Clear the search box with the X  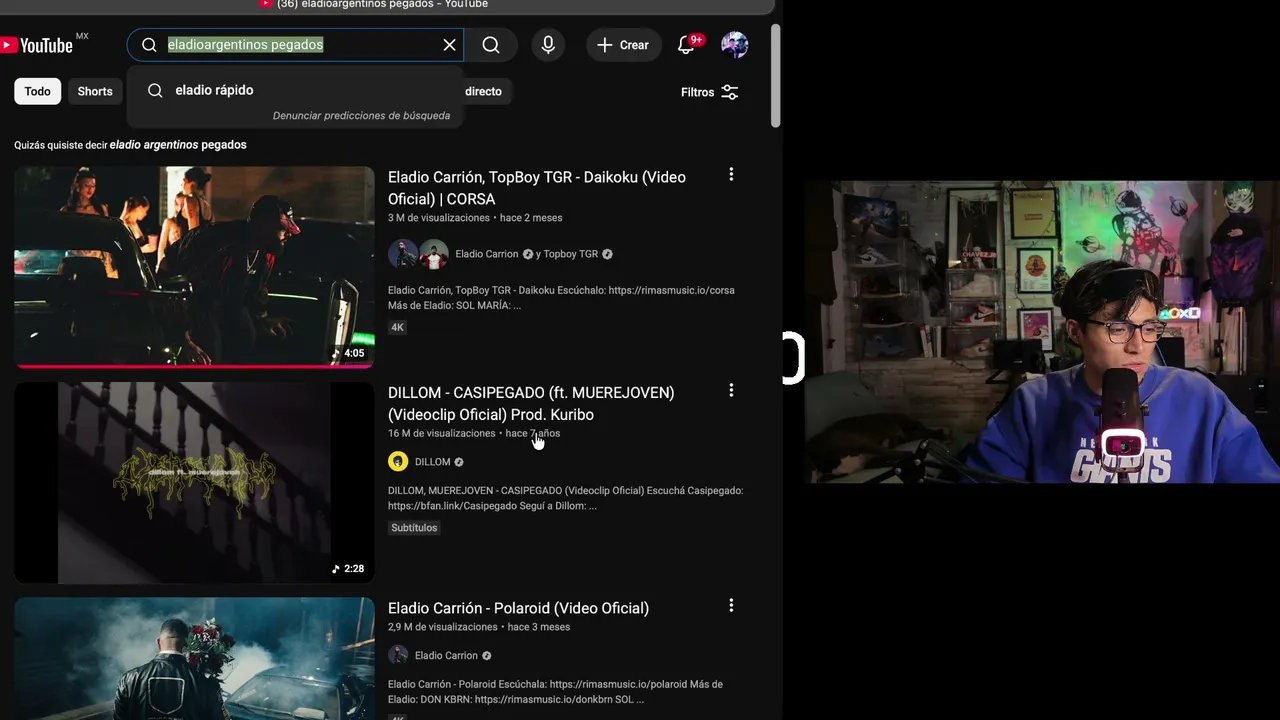(x=450, y=45)
